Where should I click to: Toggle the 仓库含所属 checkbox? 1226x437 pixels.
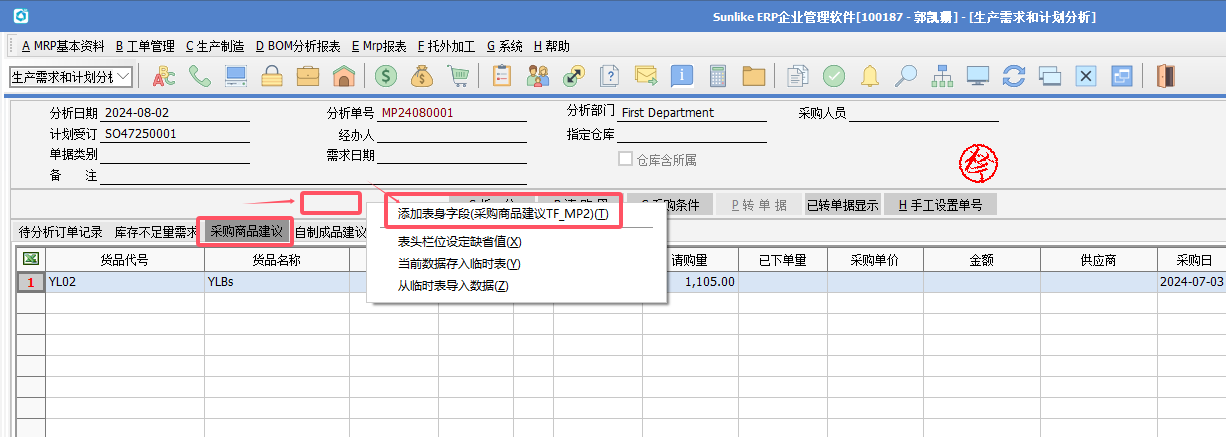pos(626,159)
